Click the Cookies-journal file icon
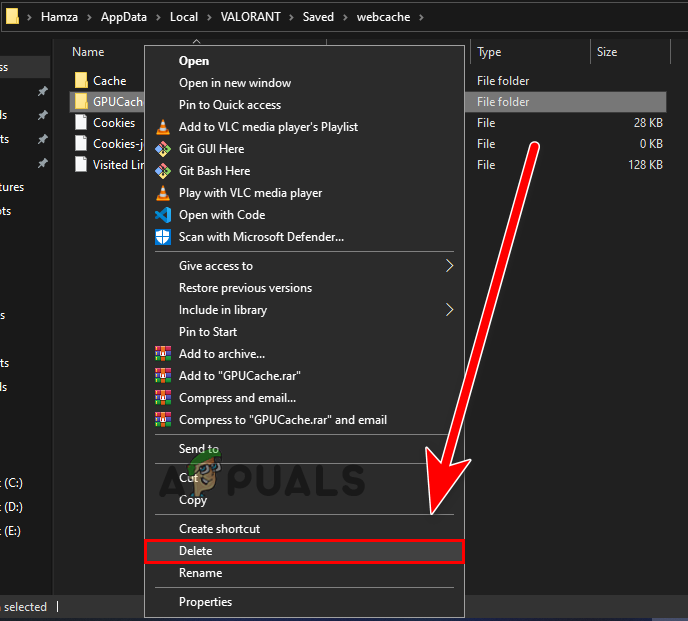The image size is (688, 621). coord(81,143)
